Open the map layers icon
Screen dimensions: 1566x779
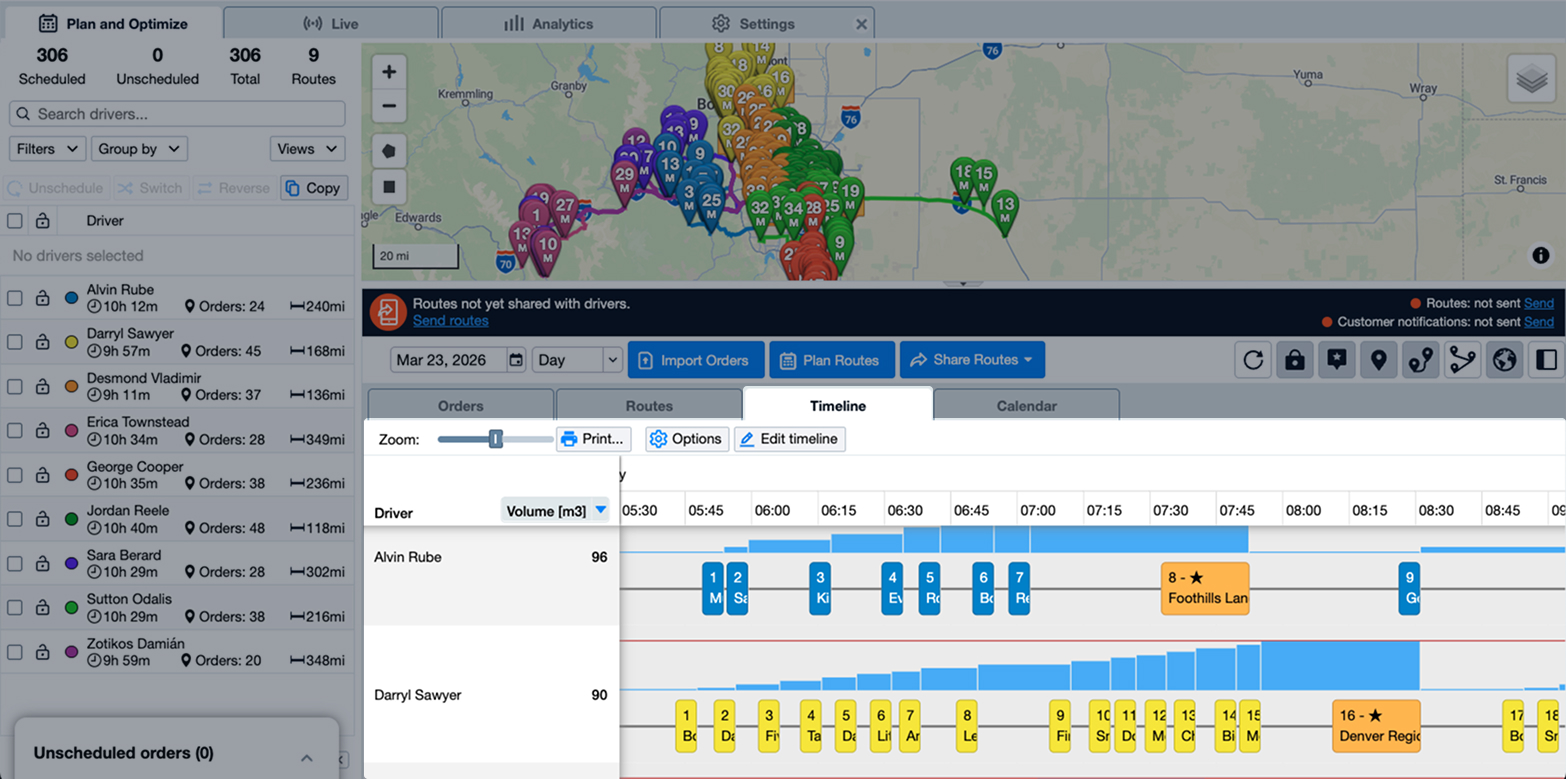(1532, 79)
